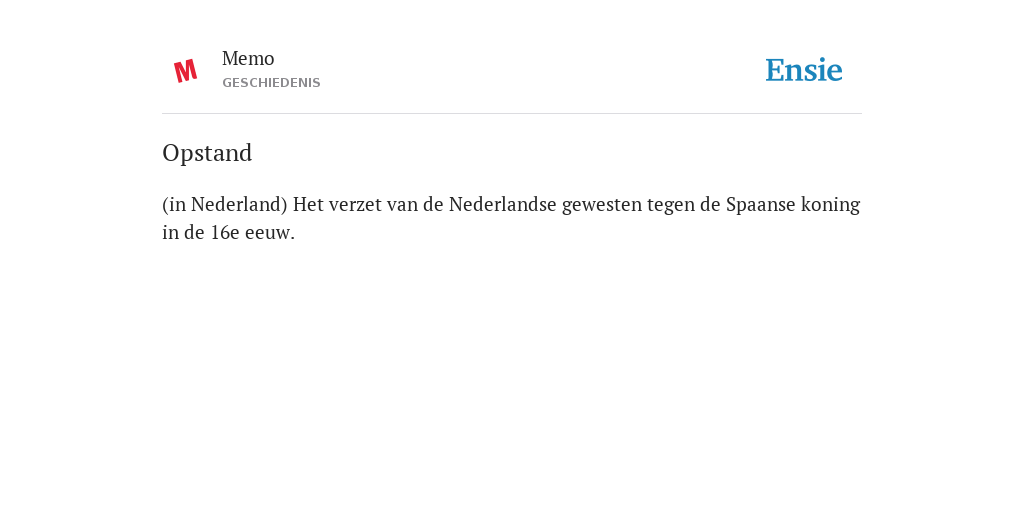Click the horizontal divider below the header
The width and height of the screenshot is (1024, 512).
point(512,114)
